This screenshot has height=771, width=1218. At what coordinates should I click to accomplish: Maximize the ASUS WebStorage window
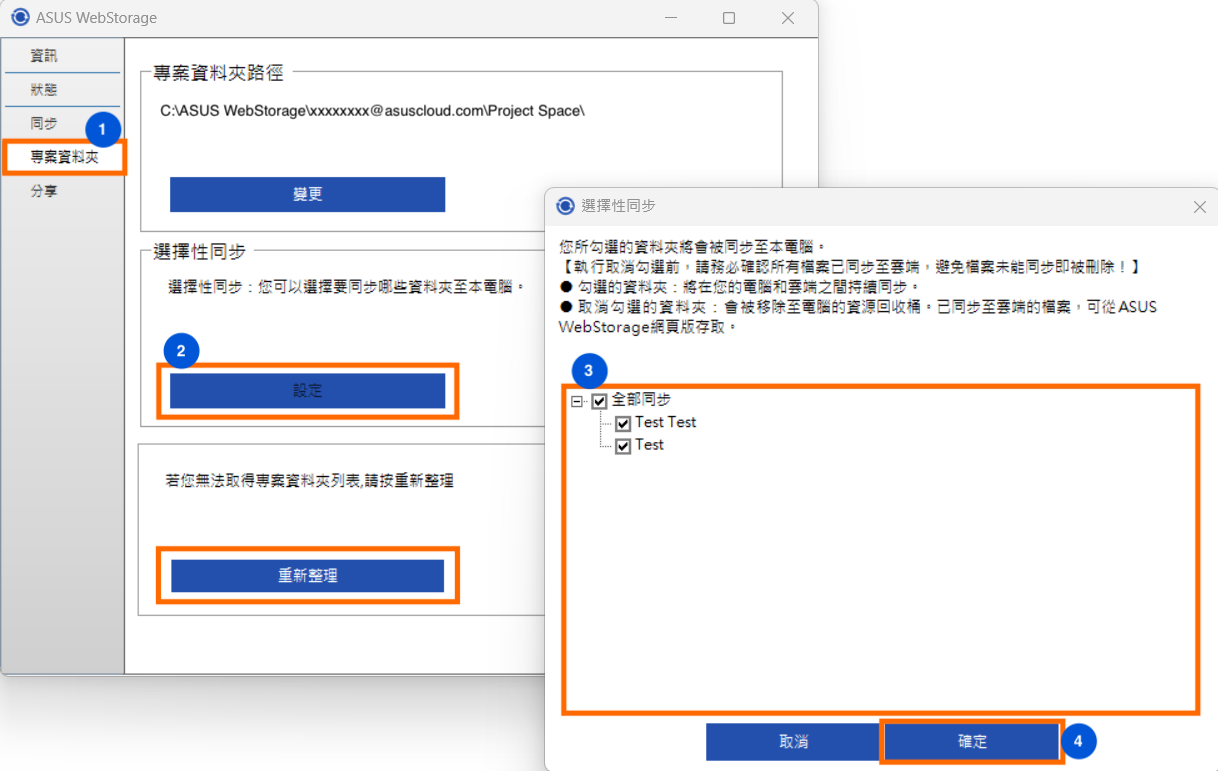click(729, 18)
